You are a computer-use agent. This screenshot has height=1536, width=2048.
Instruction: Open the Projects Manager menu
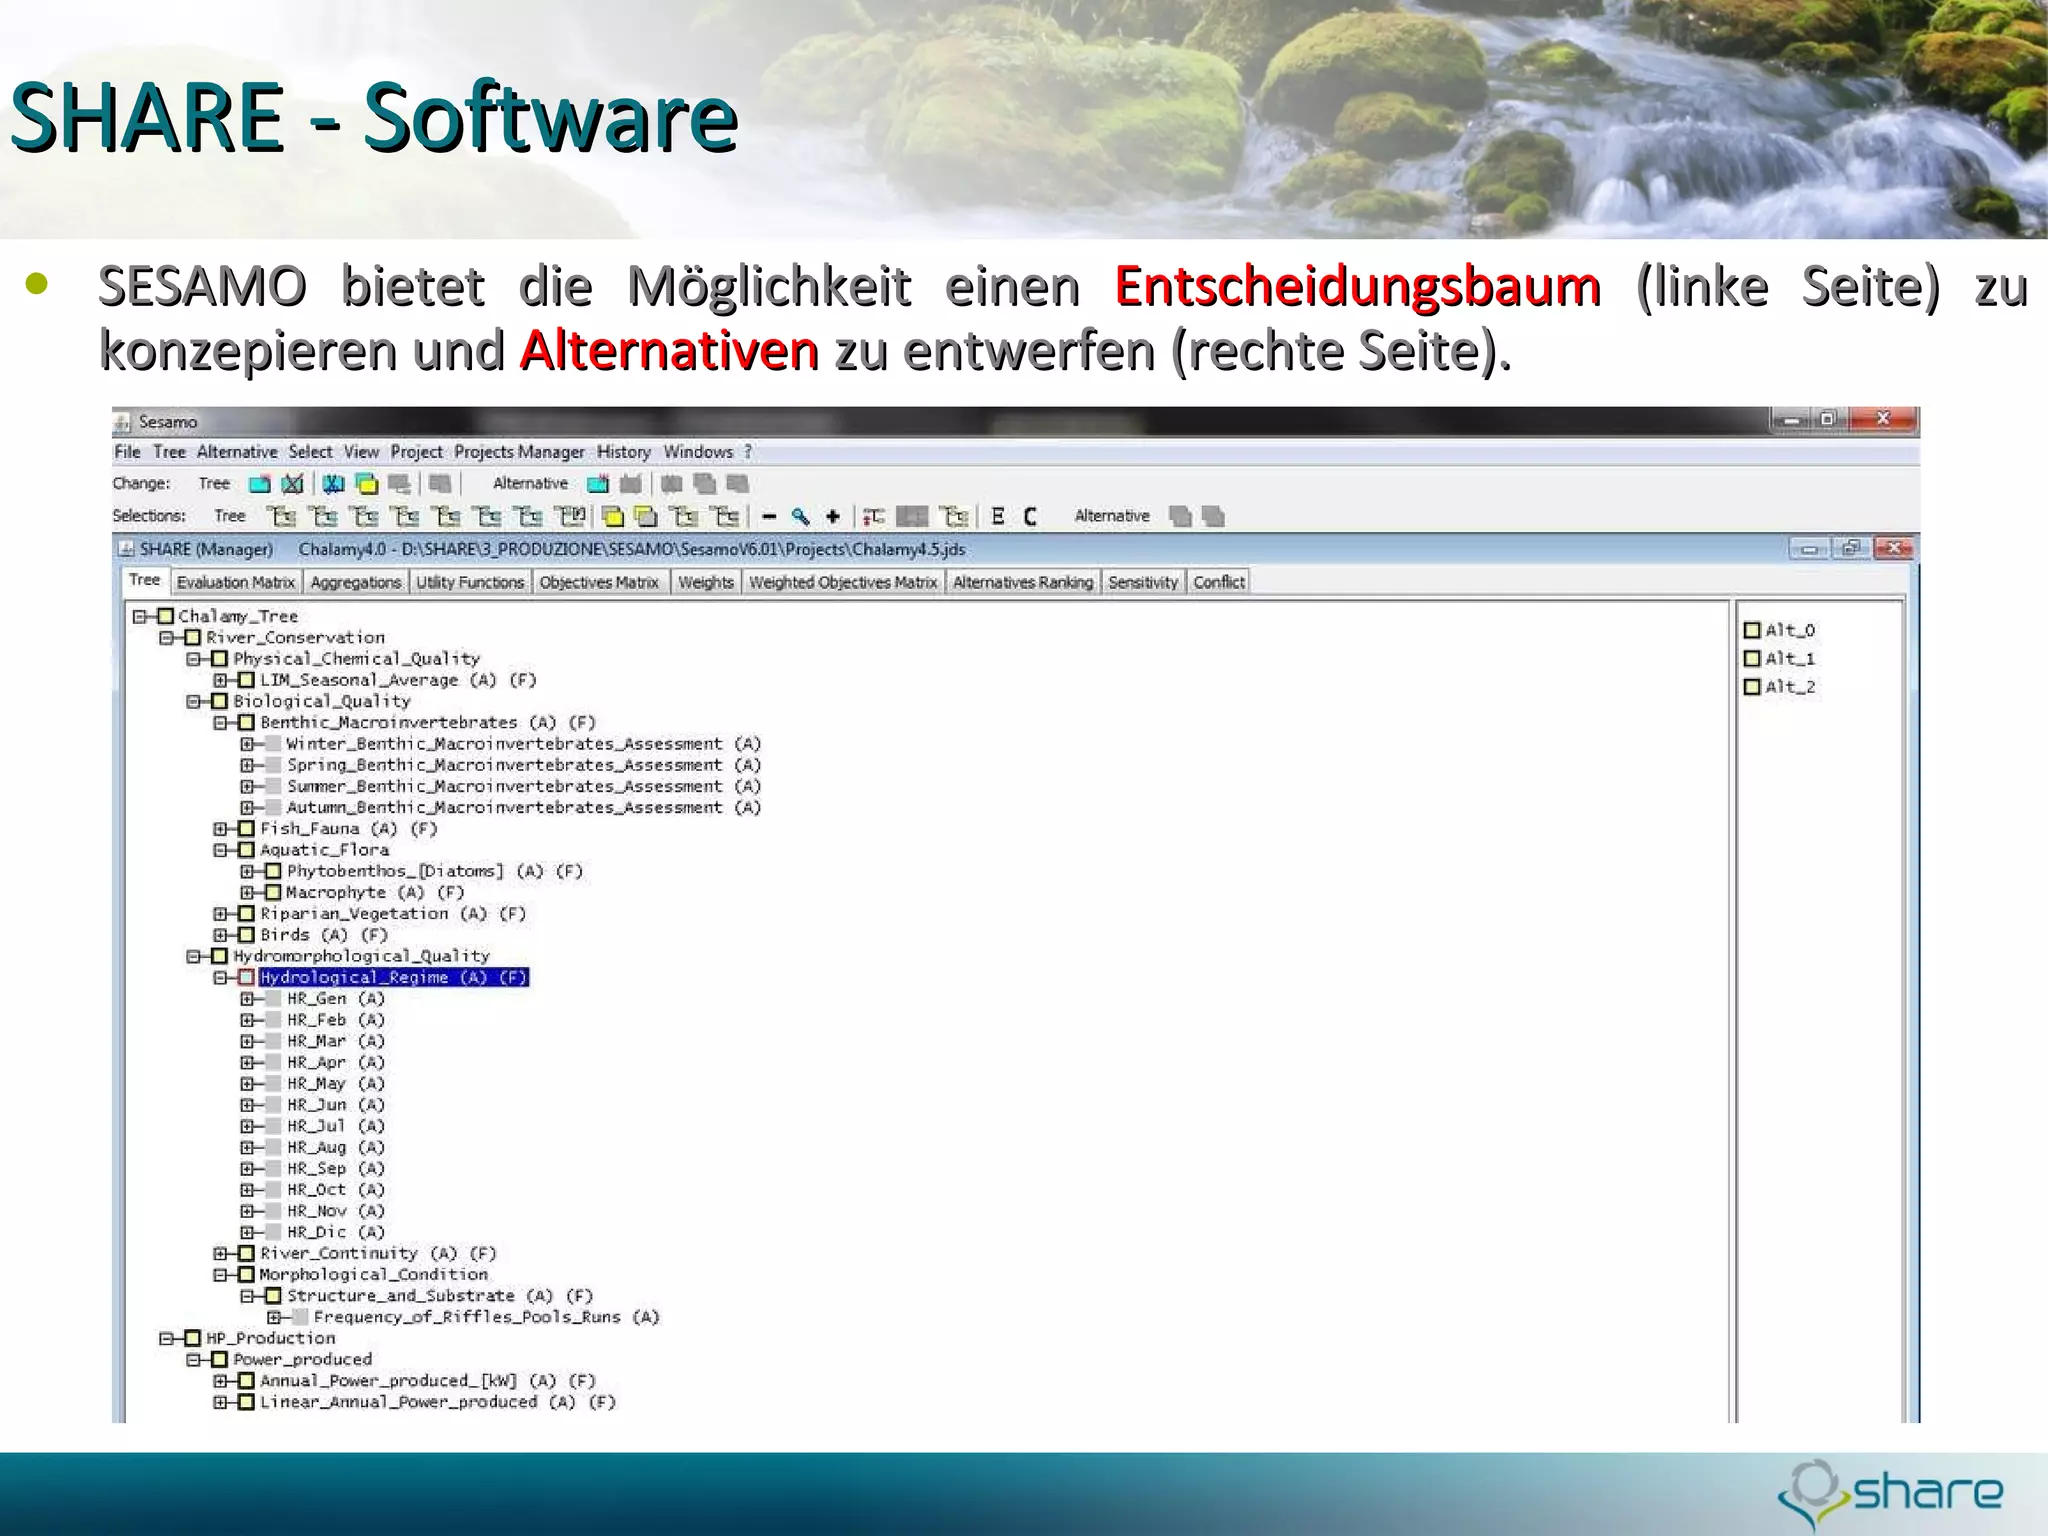pyautogui.click(x=519, y=452)
